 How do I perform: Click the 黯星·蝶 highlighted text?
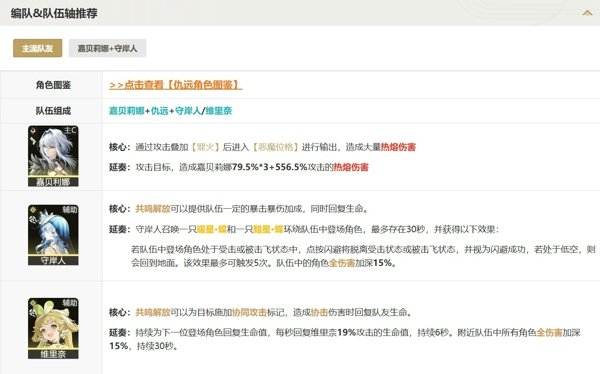pyautogui.click(x=268, y=229)
